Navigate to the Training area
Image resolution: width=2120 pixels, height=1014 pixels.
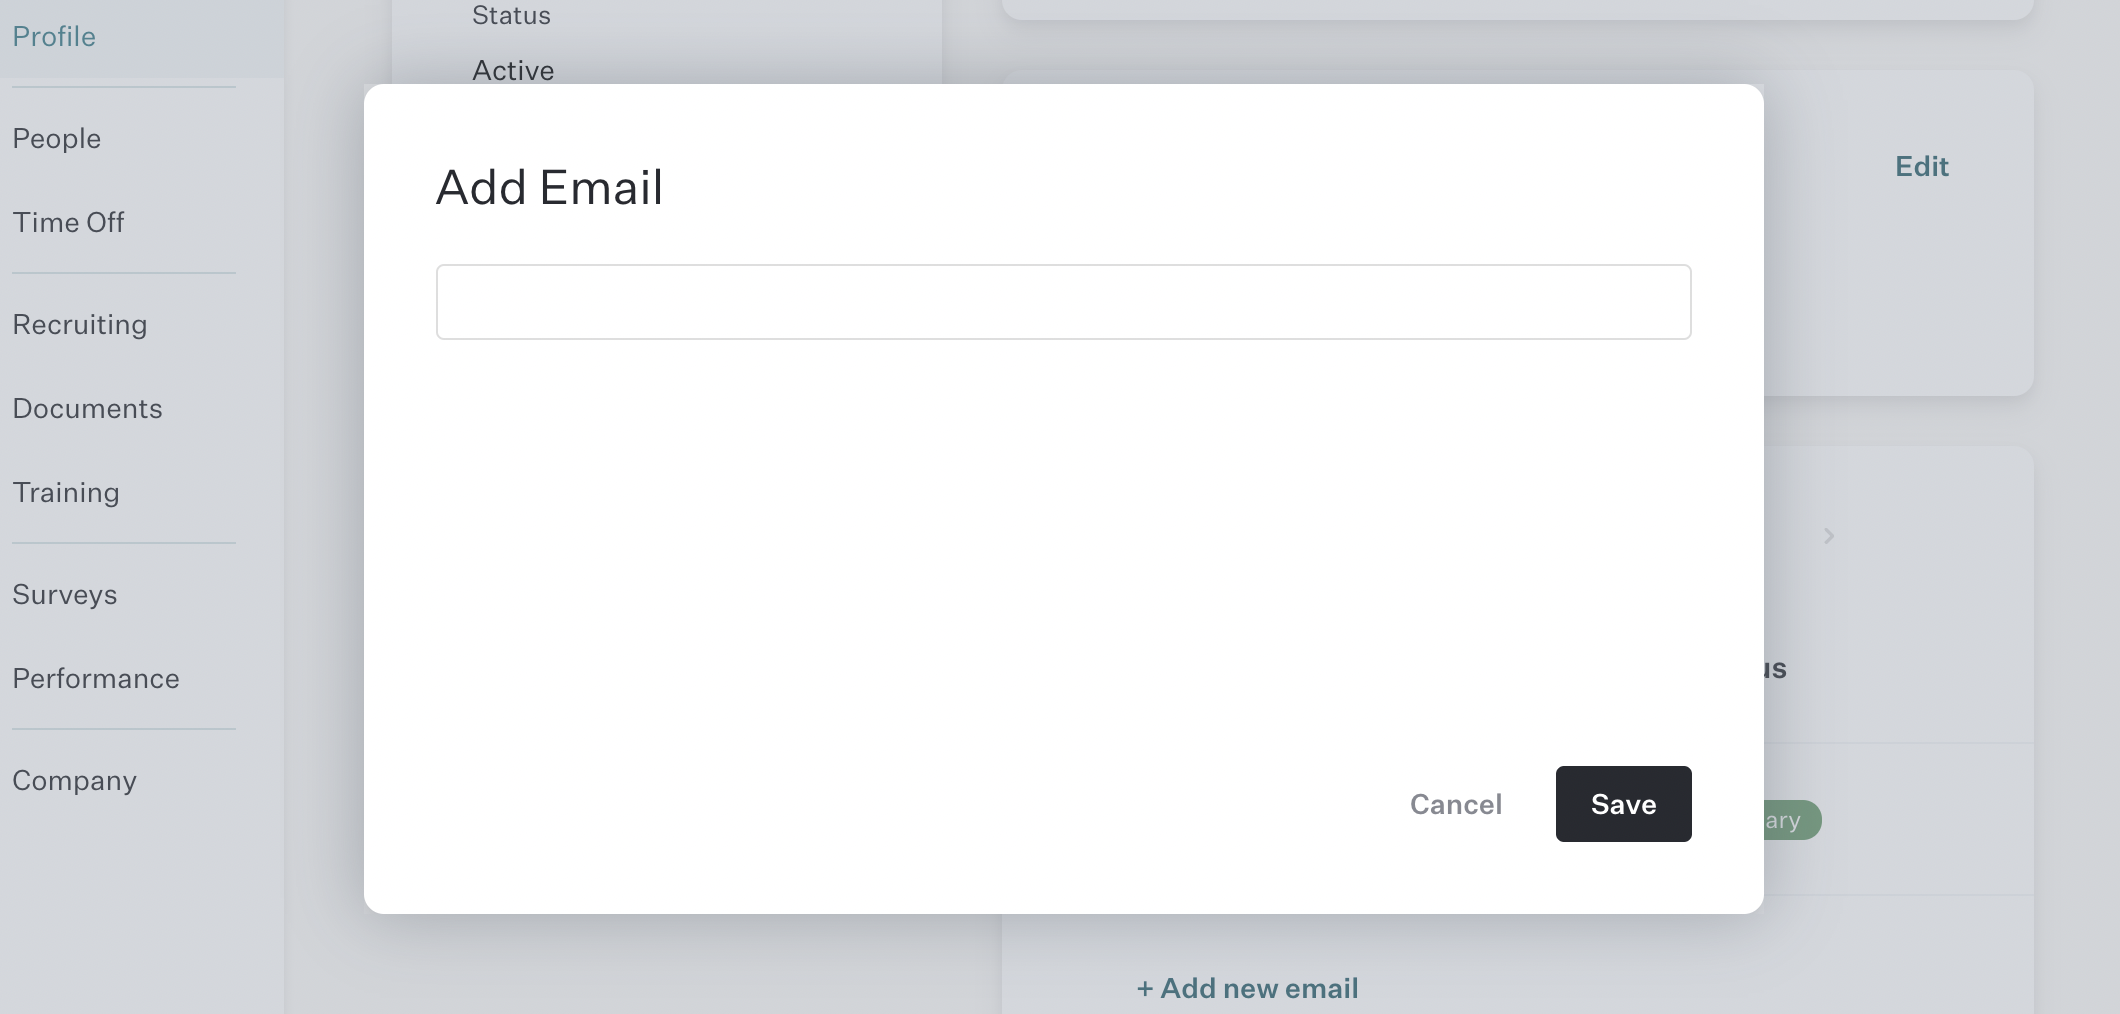pos(66,492)
